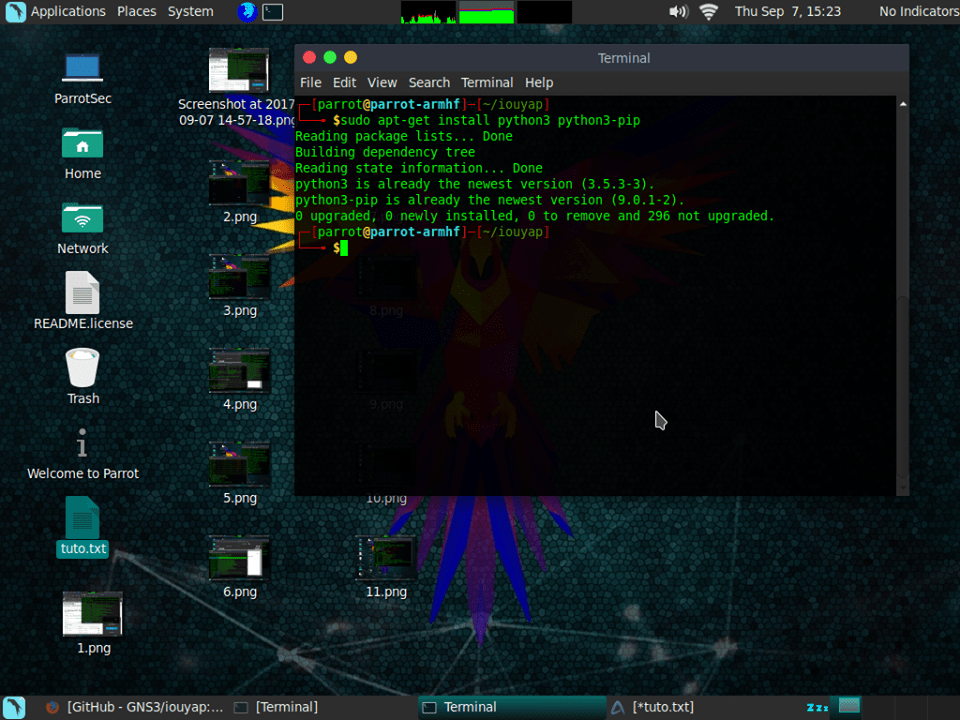Open the Trash icon
960x720 pixels.
[82, 368]
